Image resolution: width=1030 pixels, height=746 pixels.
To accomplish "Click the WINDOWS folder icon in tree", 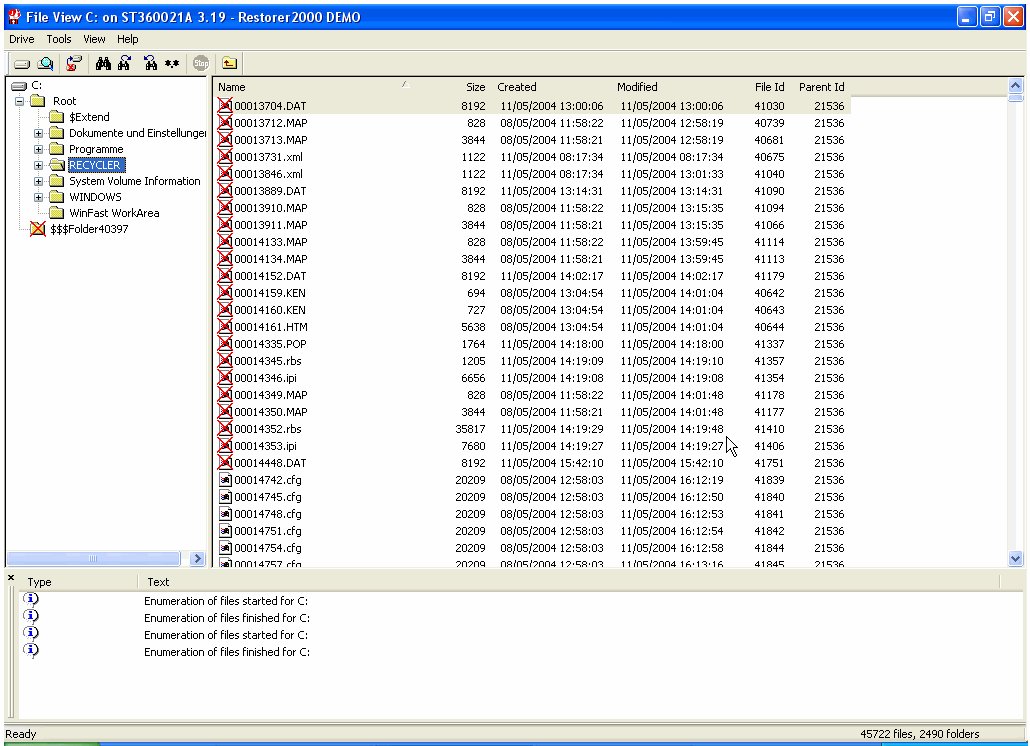I will (x=57, y=197).
